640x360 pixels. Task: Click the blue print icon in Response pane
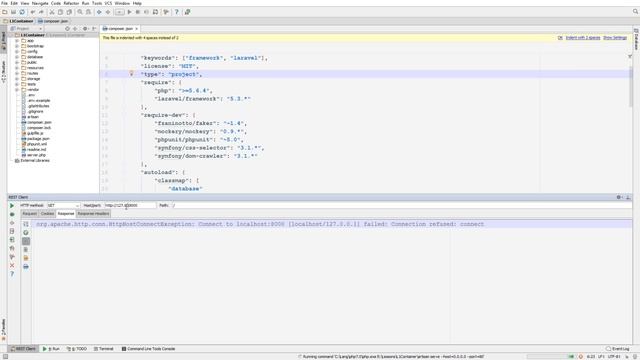tap(26, 267)
